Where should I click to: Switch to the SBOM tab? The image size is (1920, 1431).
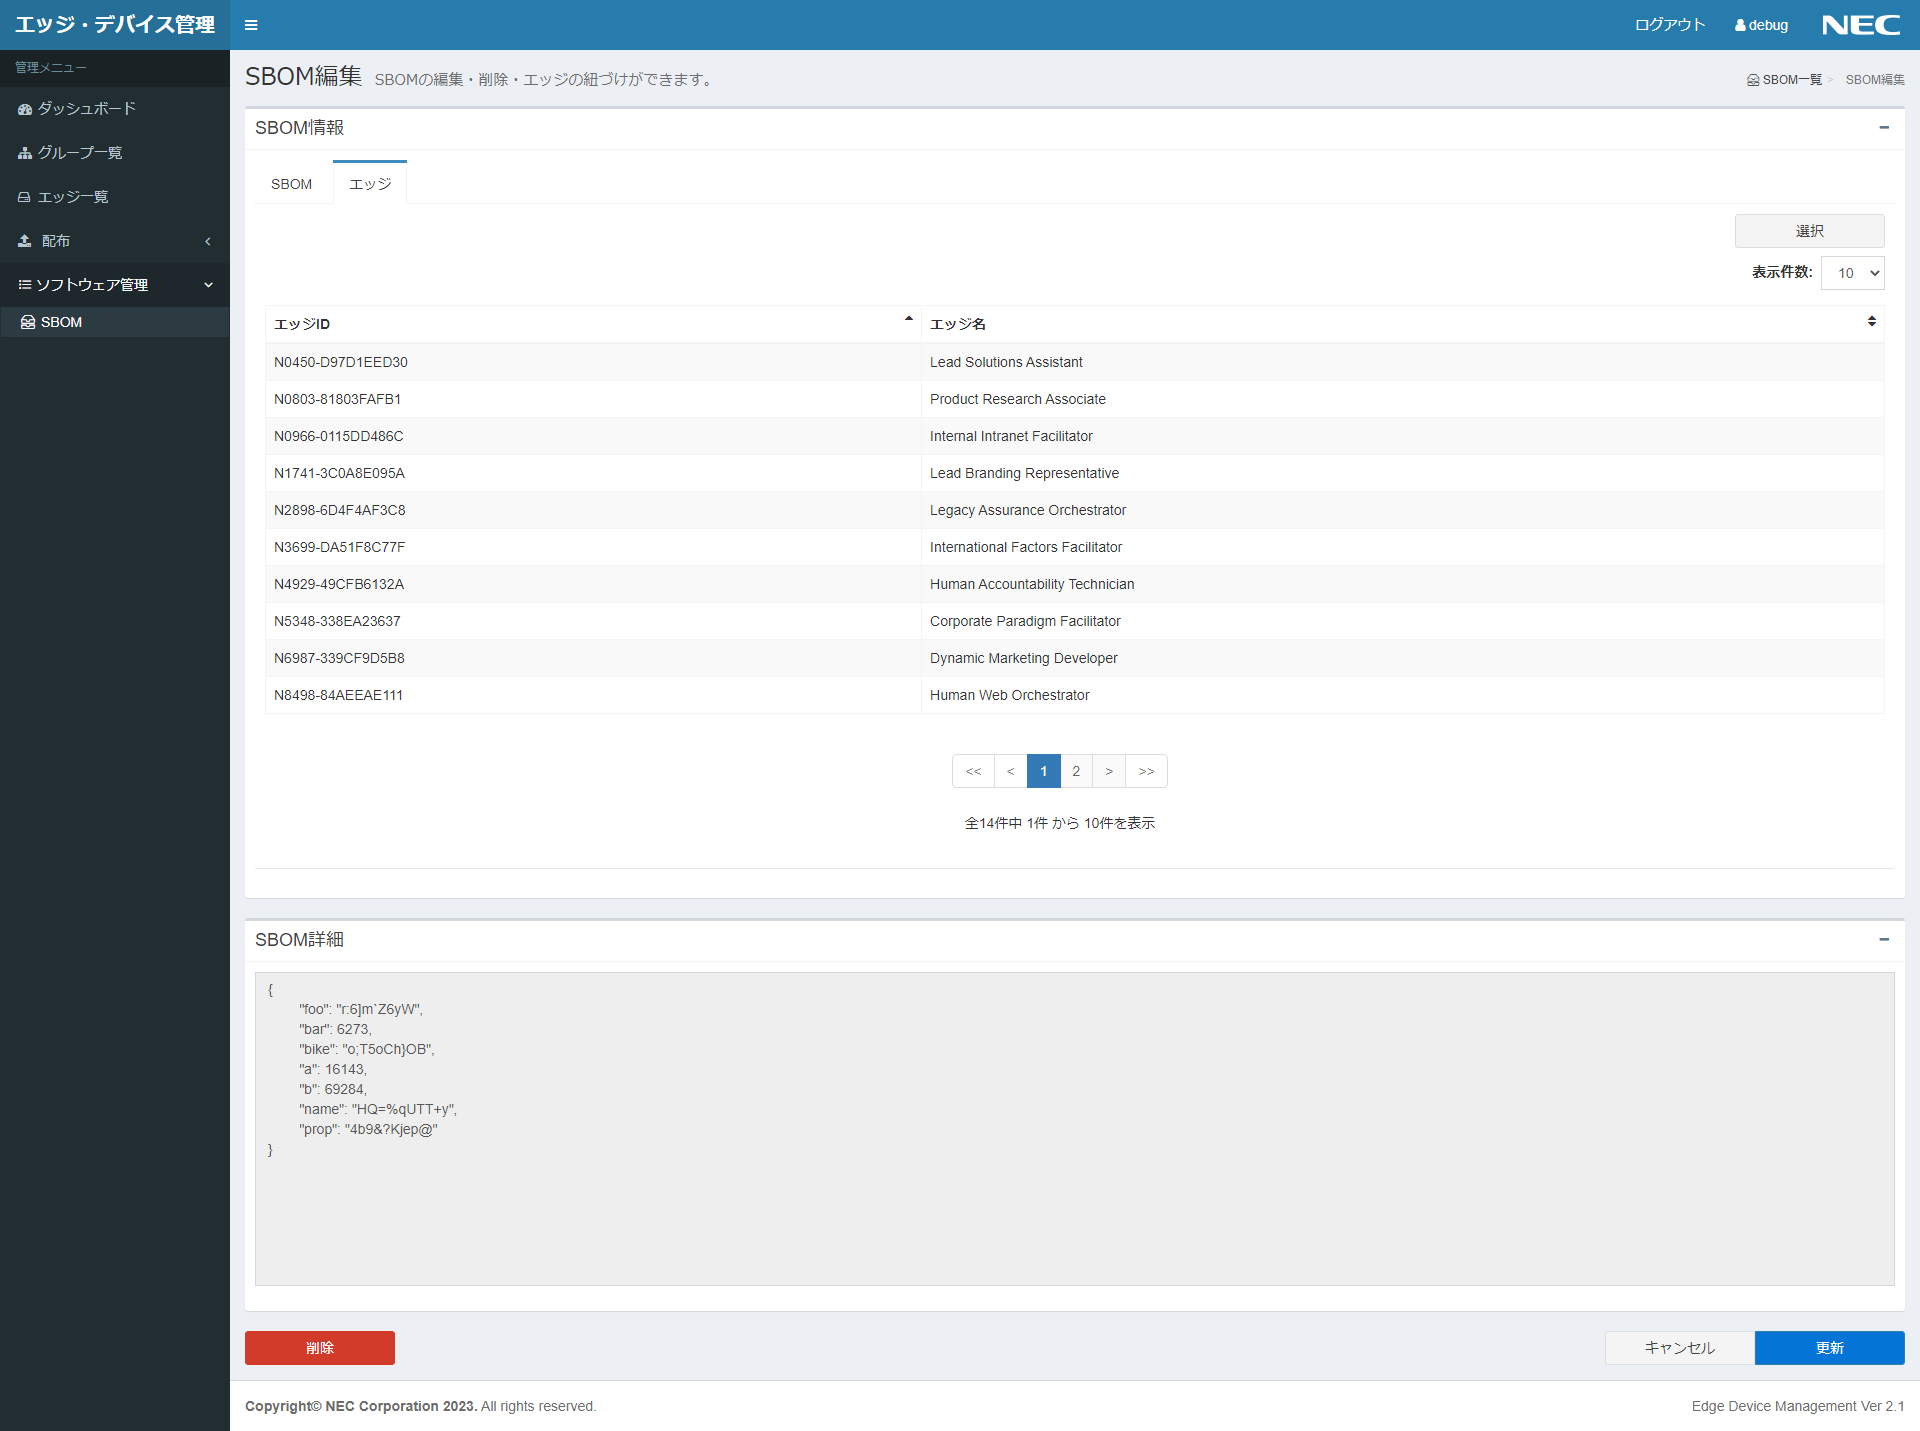pos(291,183)
